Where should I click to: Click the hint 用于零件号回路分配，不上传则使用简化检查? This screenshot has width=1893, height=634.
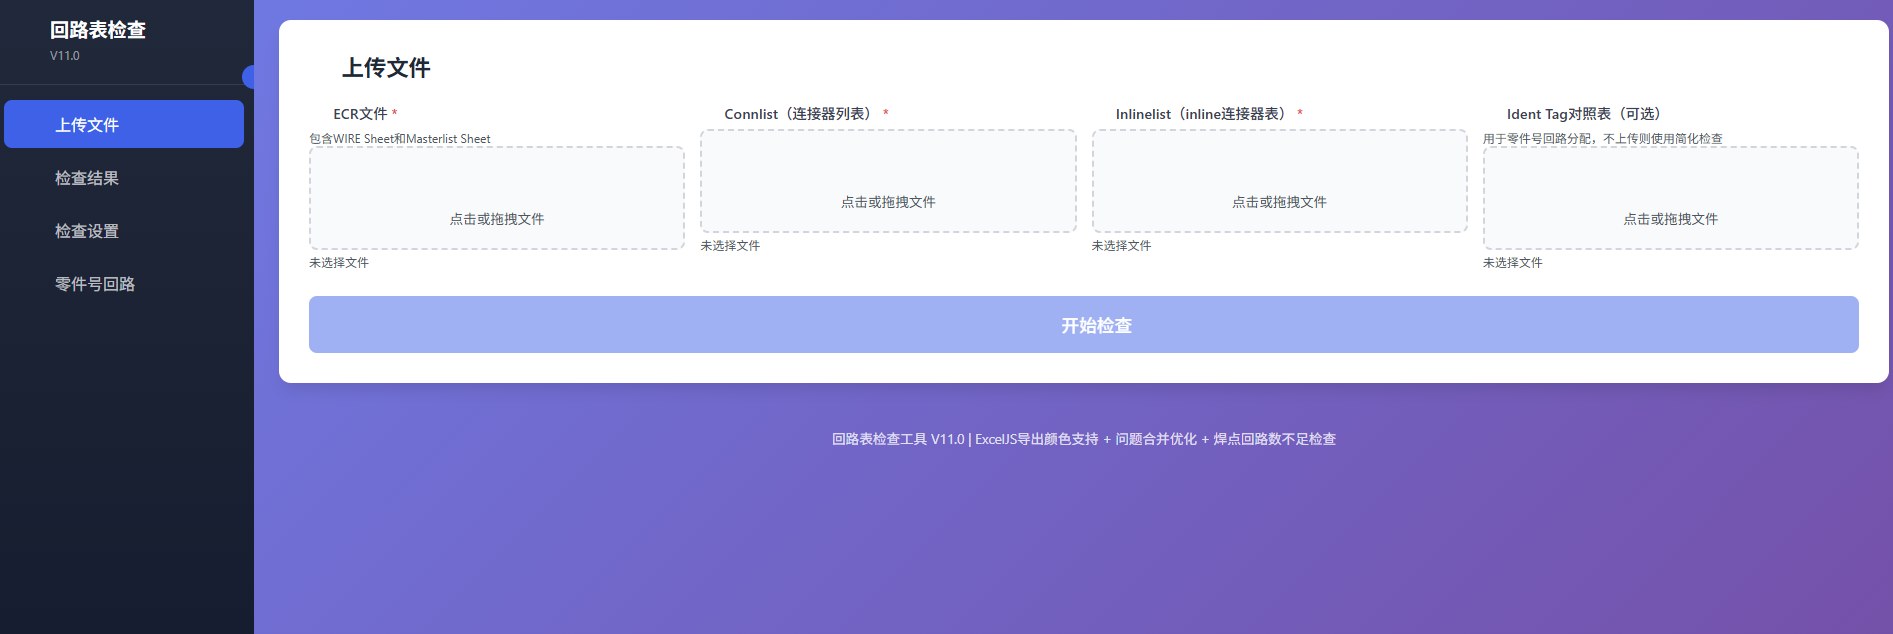pyautogui.click(x=1603, y=139)
